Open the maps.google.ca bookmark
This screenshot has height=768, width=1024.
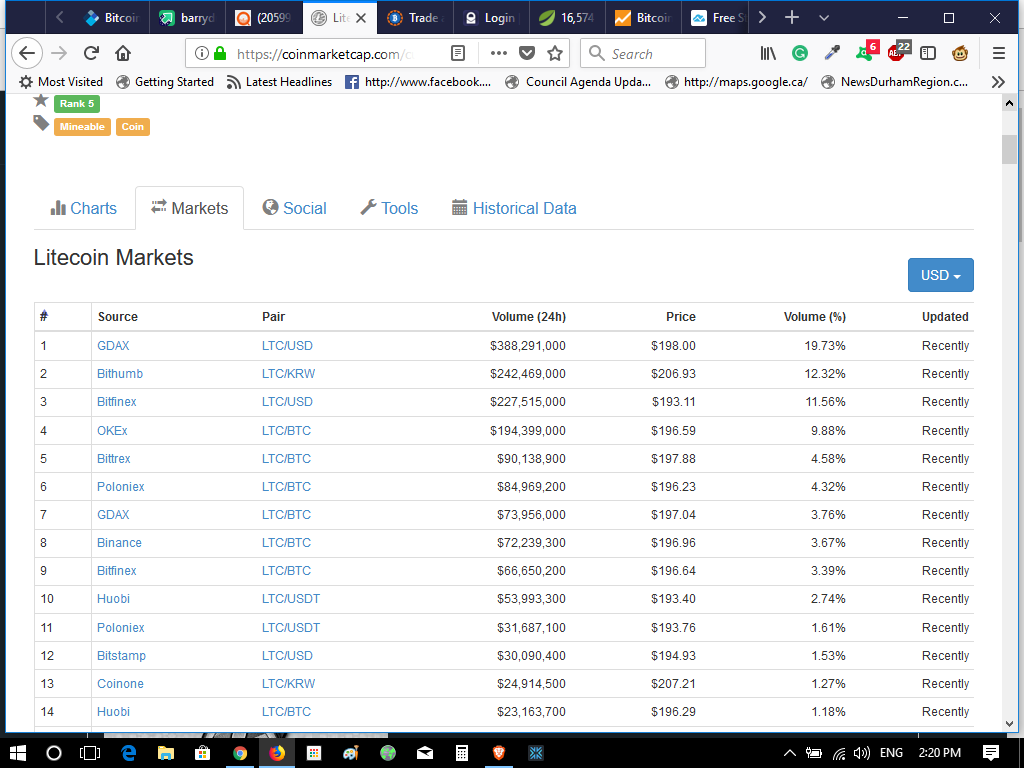736,82
